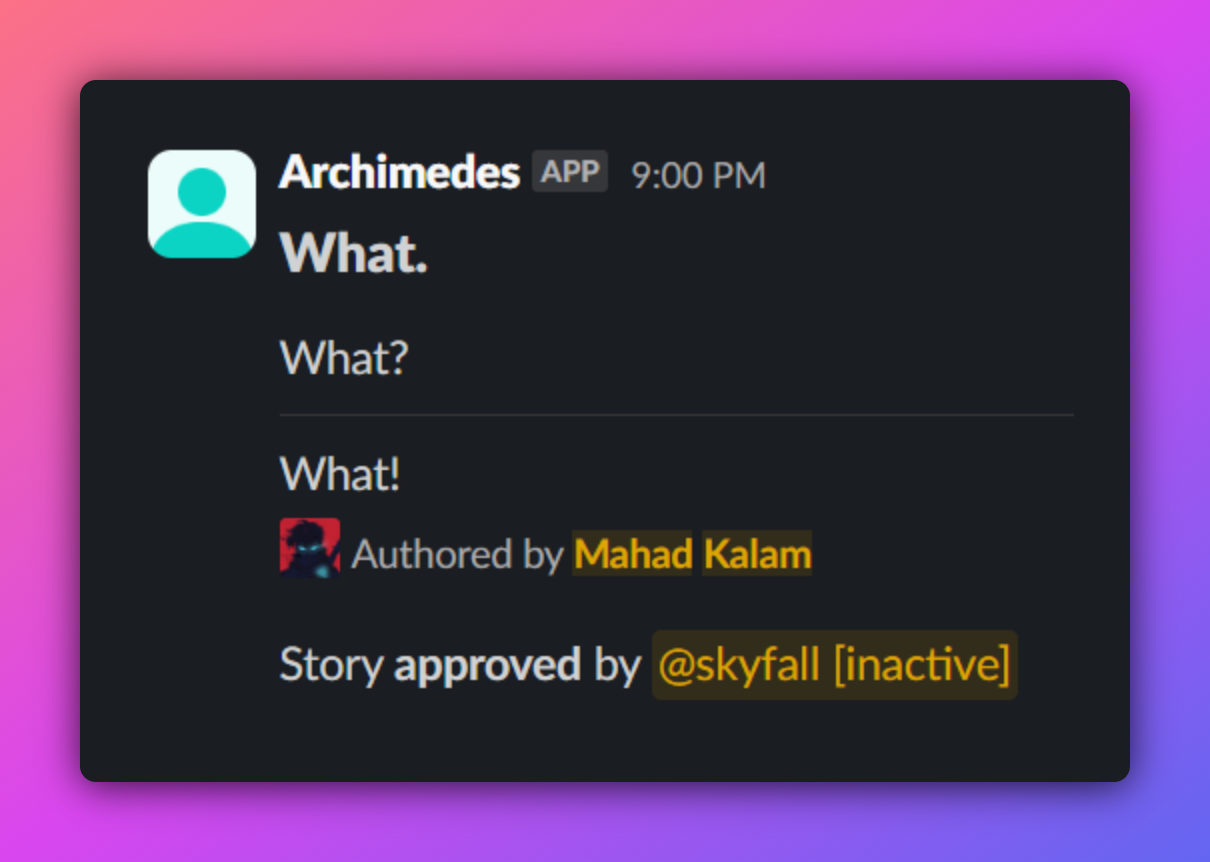Open the highlighted 'Mahad' mention
The image size is (1210, 862).
[x=632, y=554]
